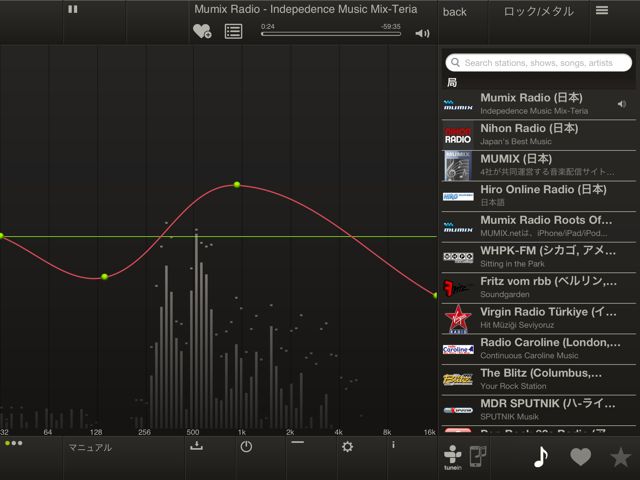Select Mumix Radio Roots Of... station
Image resolution: width=640 pixels, height=480 pixels.
(539, 227)
